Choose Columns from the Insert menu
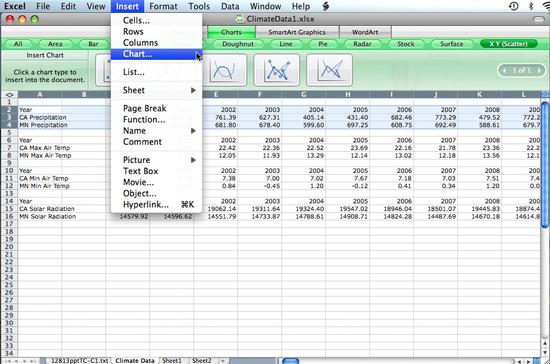Screen dimensions: 550x364 coord(156,43)
